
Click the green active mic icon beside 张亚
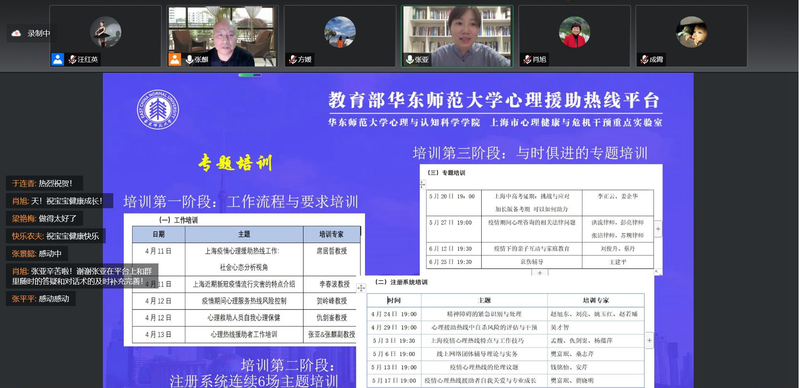click(410, 60)
